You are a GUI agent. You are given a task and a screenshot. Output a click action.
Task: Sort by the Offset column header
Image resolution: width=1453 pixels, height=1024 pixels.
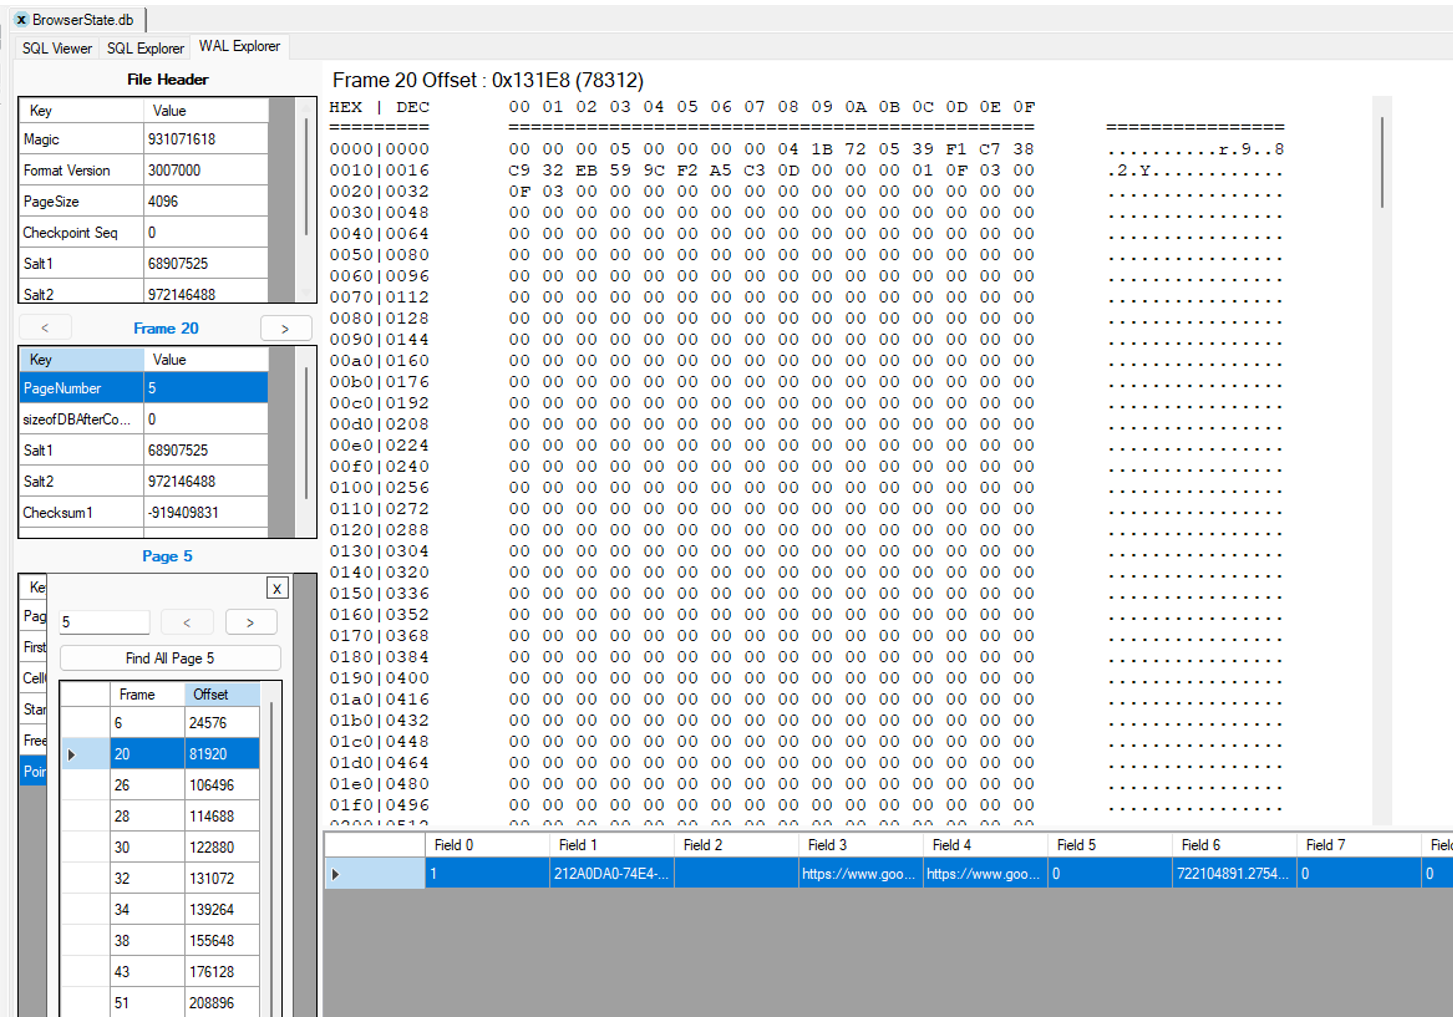[221, 694]
